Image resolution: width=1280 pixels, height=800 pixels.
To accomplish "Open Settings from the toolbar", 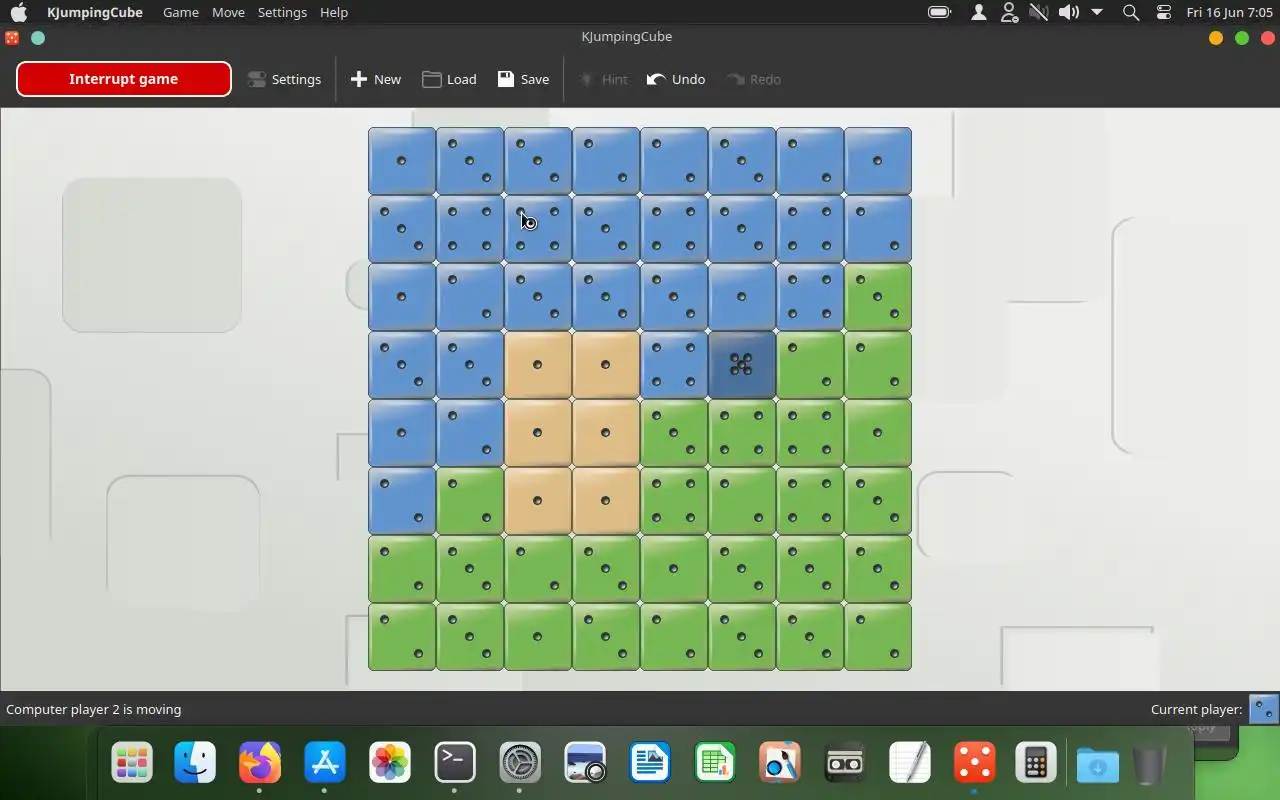I will coord(284,79).
